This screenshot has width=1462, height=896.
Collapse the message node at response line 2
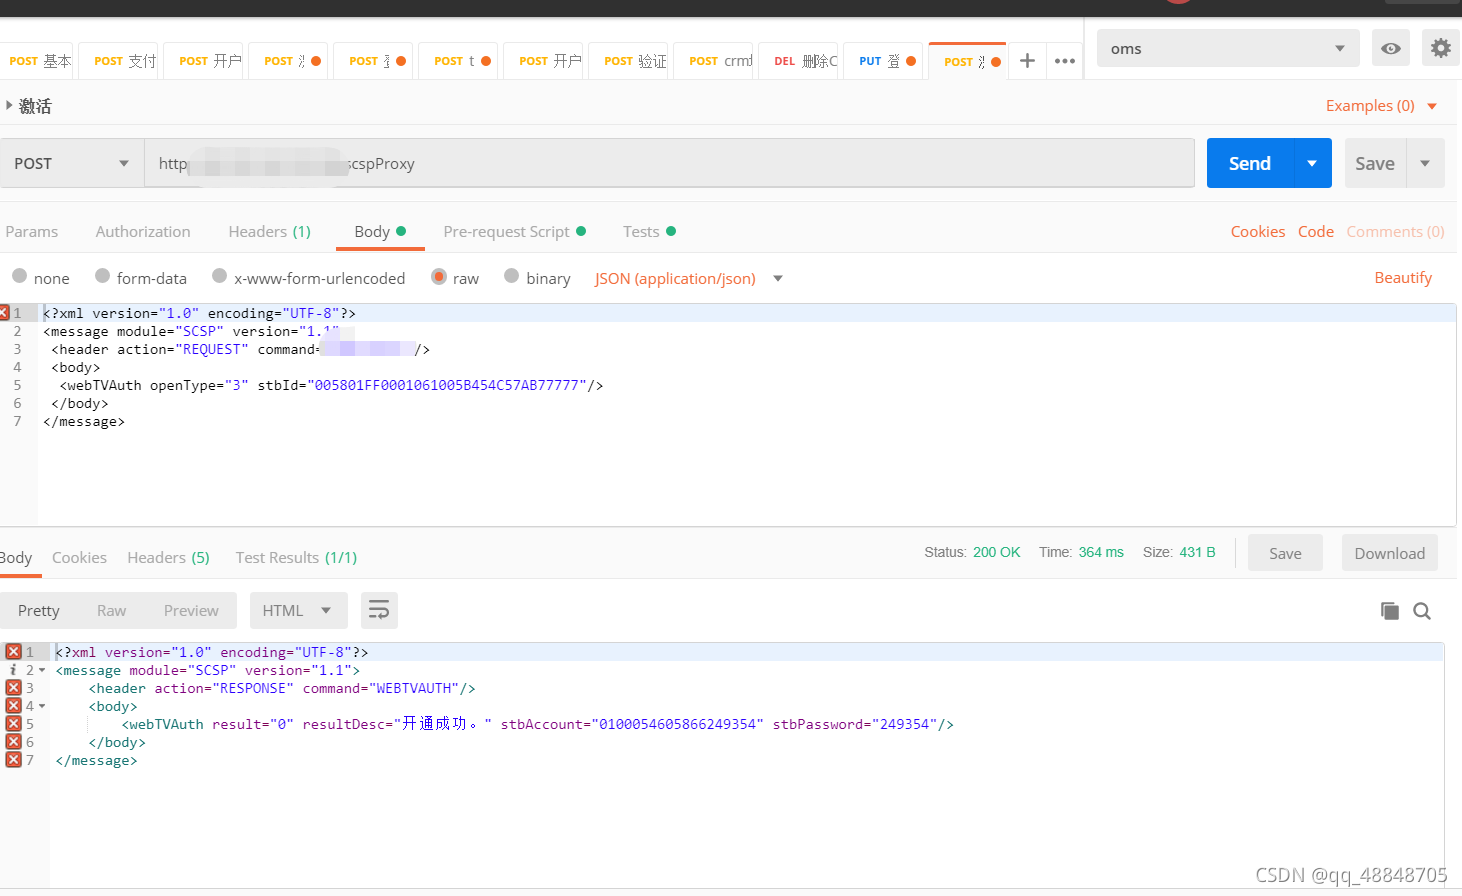42,670
